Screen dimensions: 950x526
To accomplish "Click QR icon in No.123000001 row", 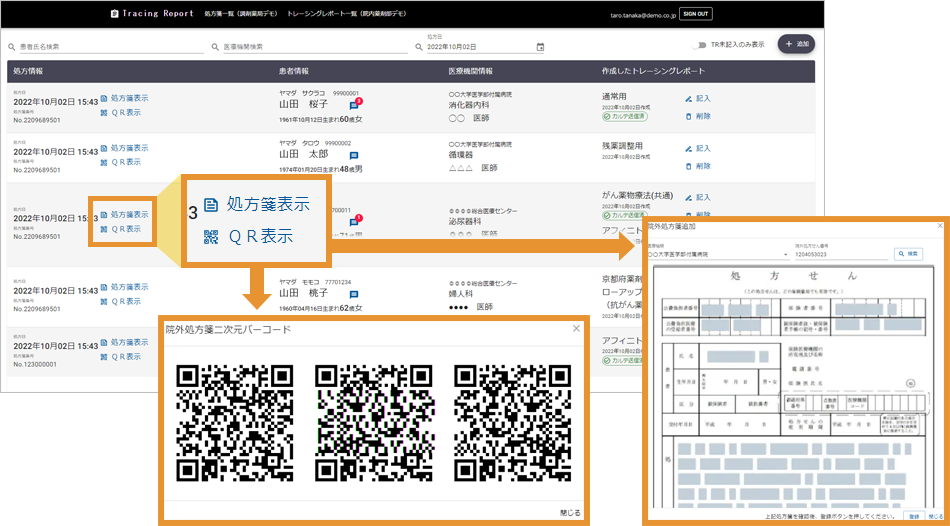I will coord(104,356).
